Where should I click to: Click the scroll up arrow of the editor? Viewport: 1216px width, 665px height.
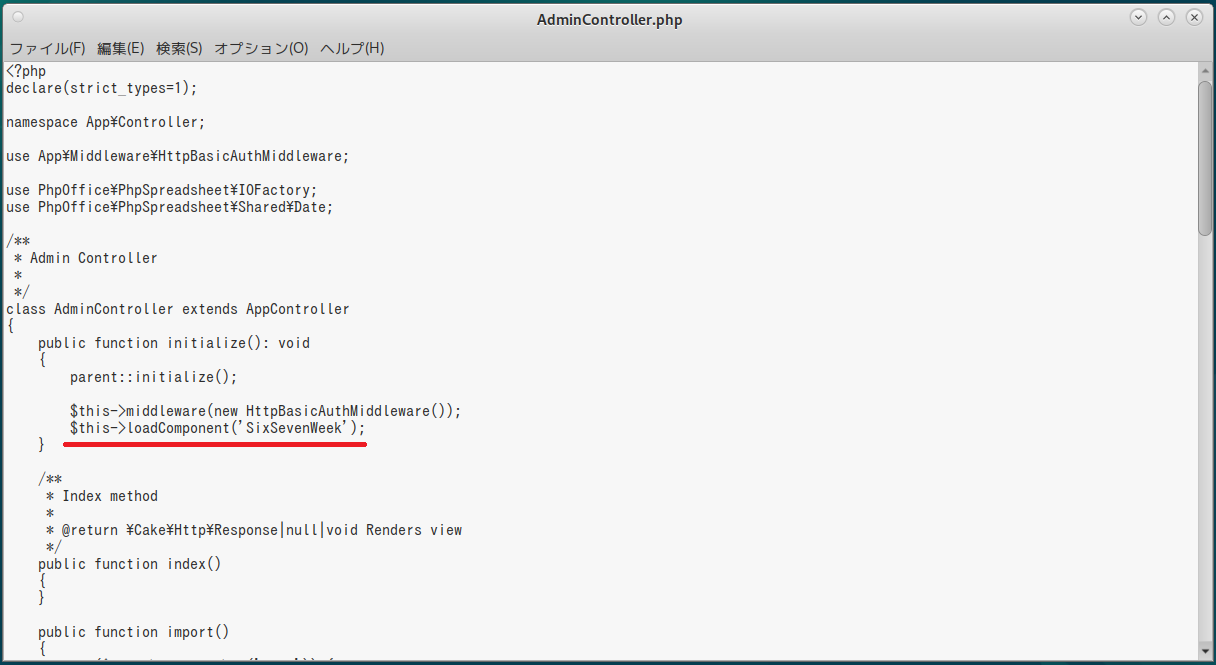point(1205,70)
